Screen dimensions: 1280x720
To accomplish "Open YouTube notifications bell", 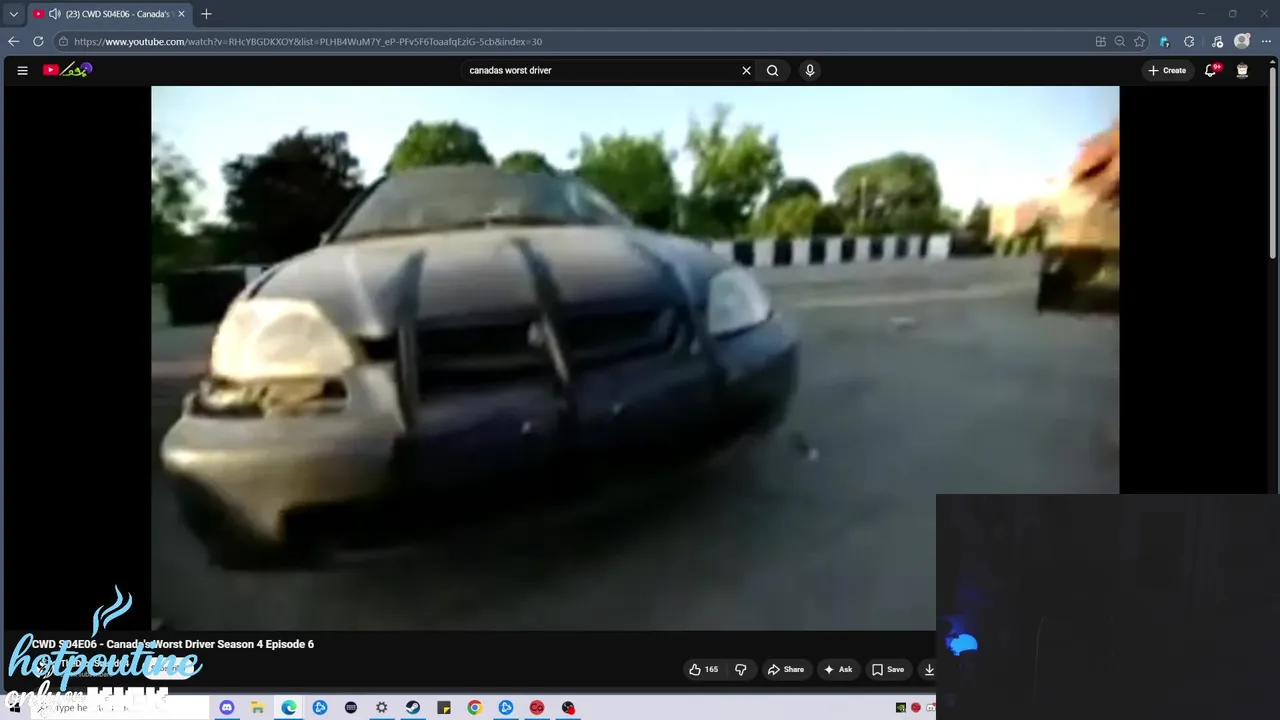I will (1211, 70).
